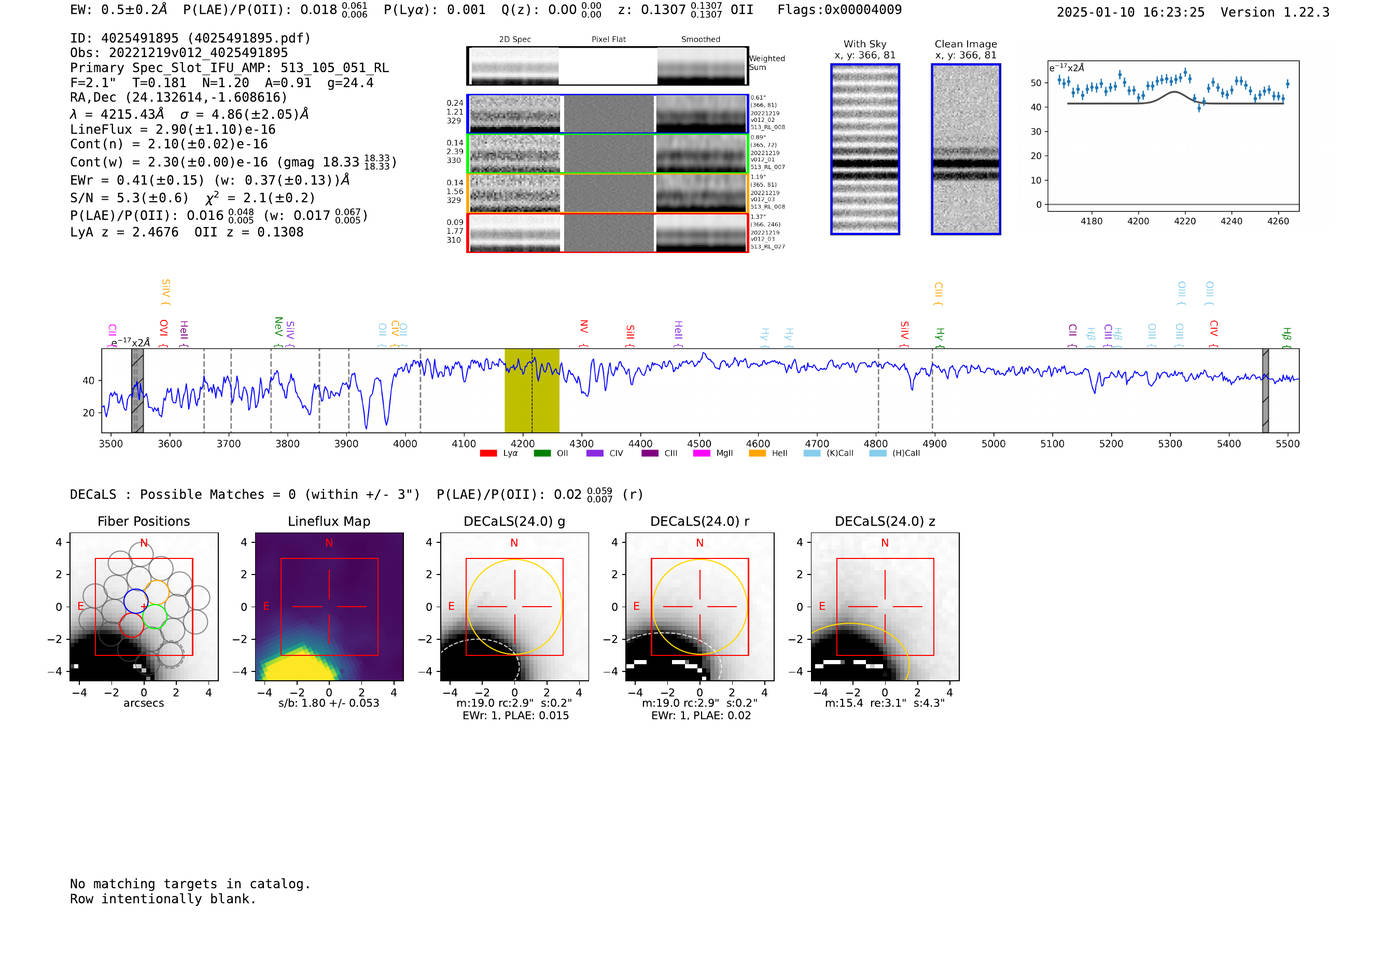Open the Clean Image cutout
Image resolution: width=1400 pixels, height=953 pixels.
click(x=965, y=149)
